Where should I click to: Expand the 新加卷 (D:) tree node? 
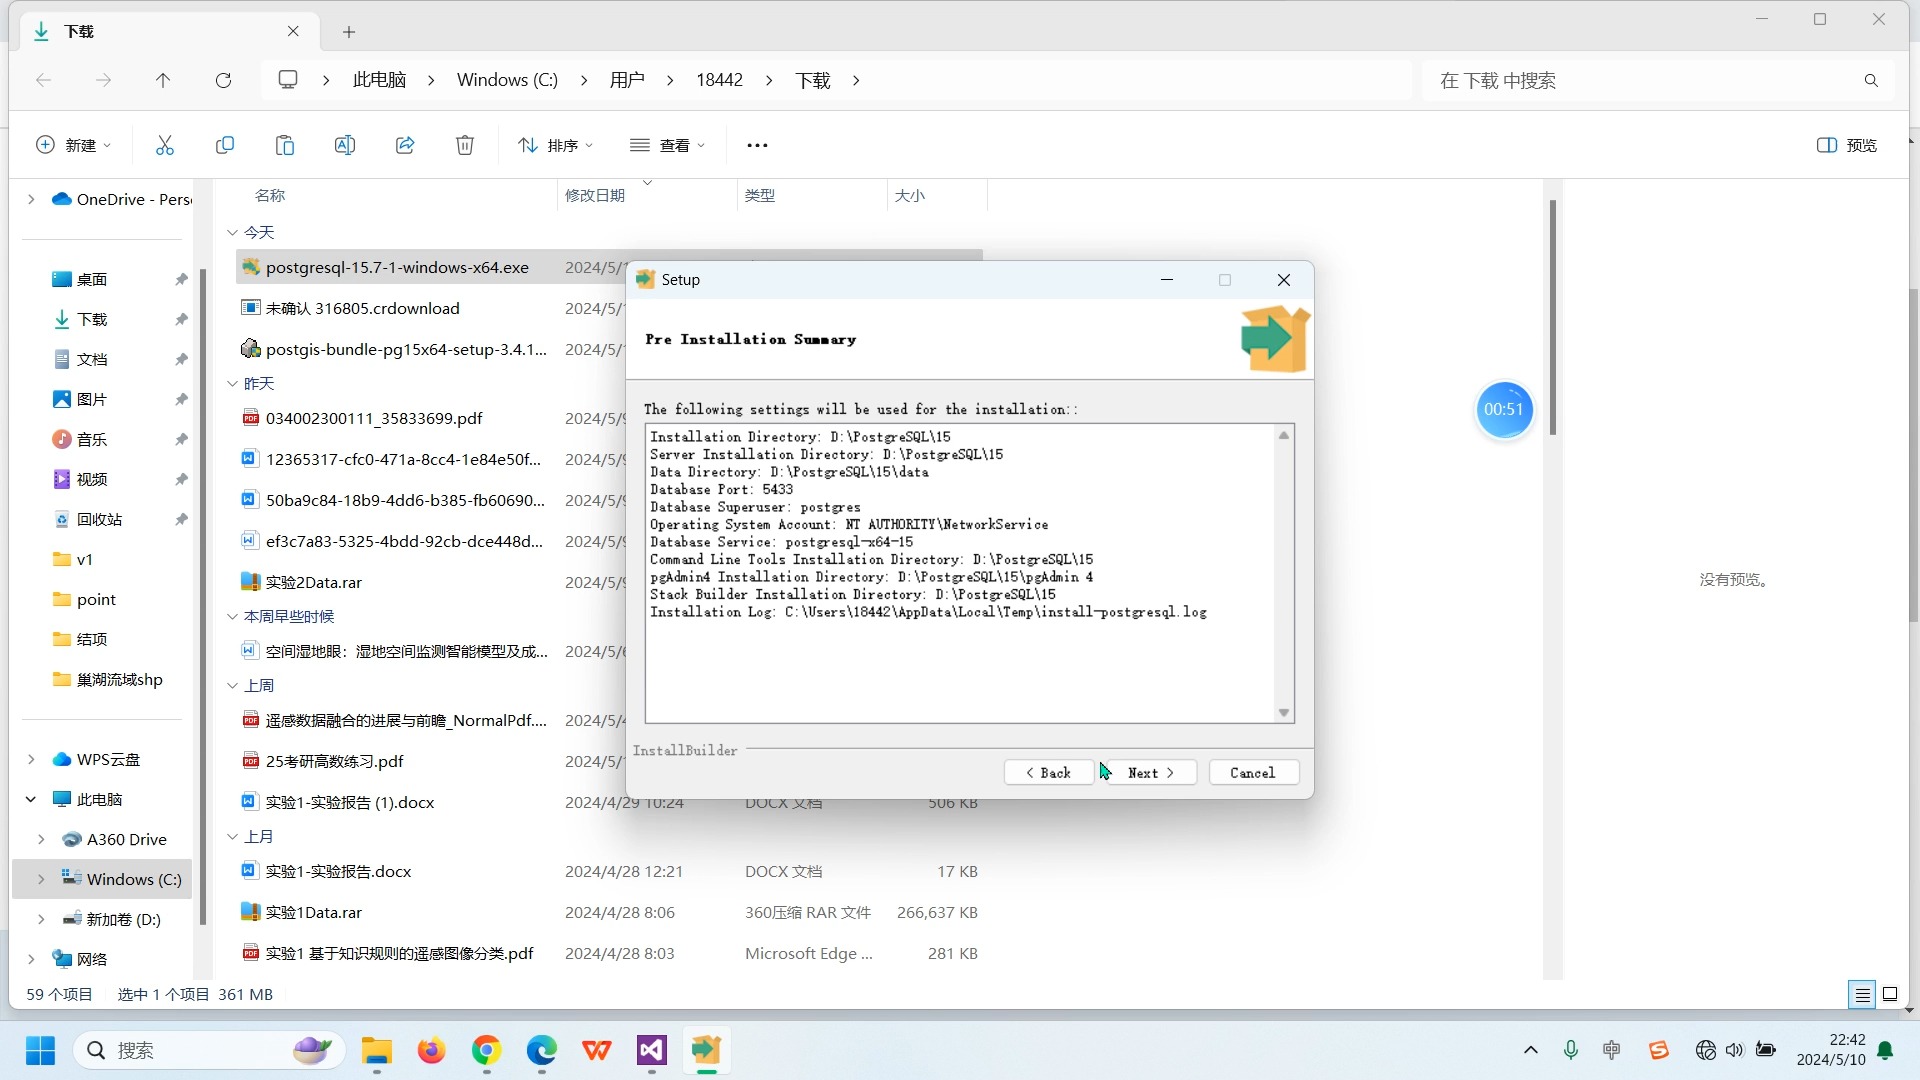41,919
